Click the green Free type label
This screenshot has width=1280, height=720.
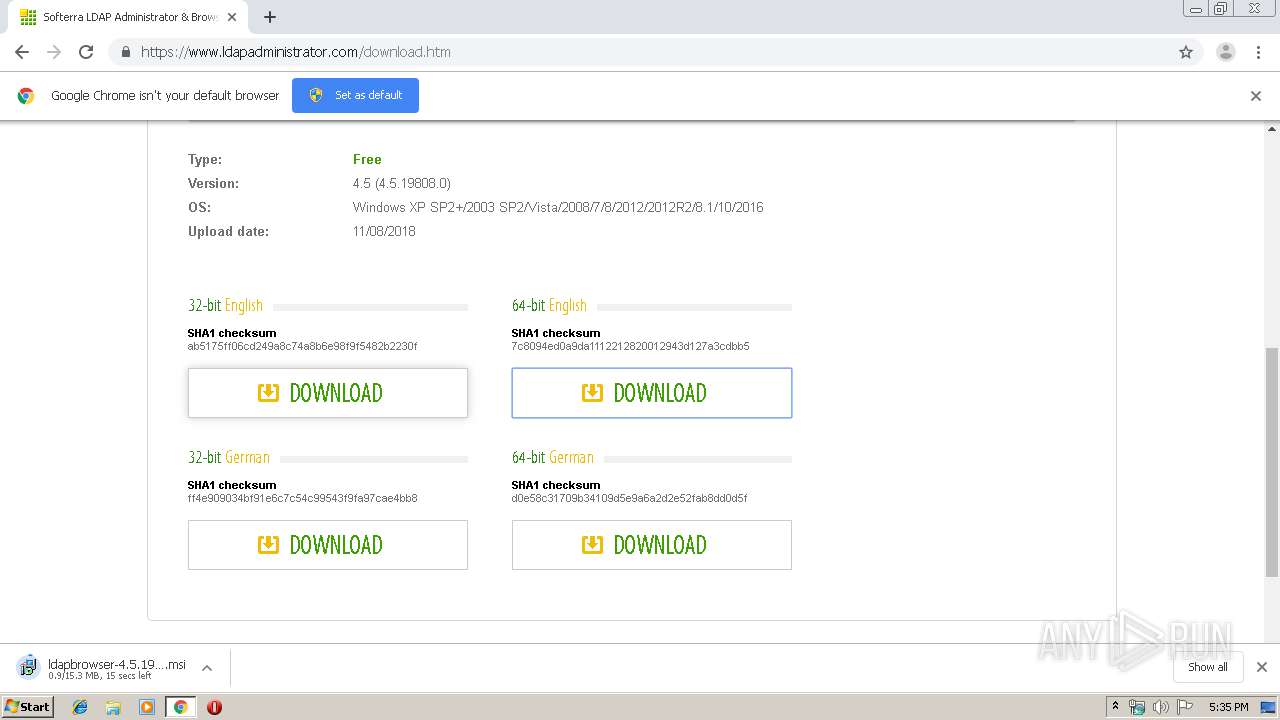pyautogui.click(x=367, y=159)
